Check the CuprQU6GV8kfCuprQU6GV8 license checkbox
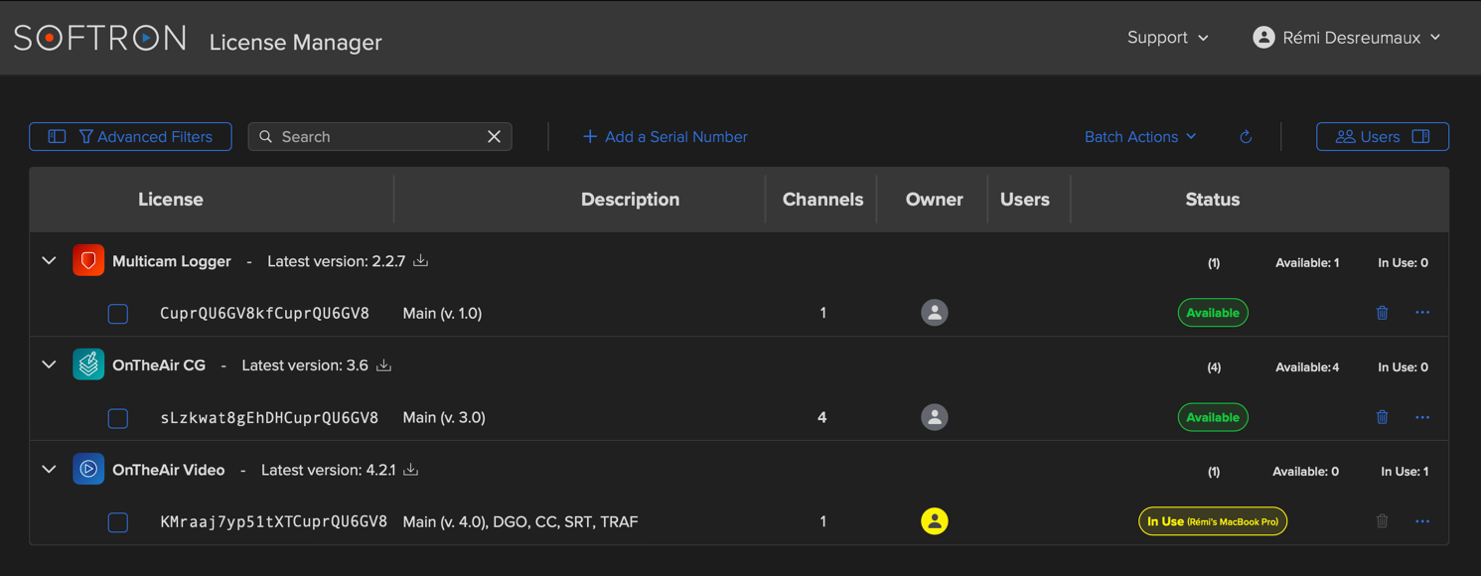Viewport: 1481px width, 576px height. (x=118, y=314)
